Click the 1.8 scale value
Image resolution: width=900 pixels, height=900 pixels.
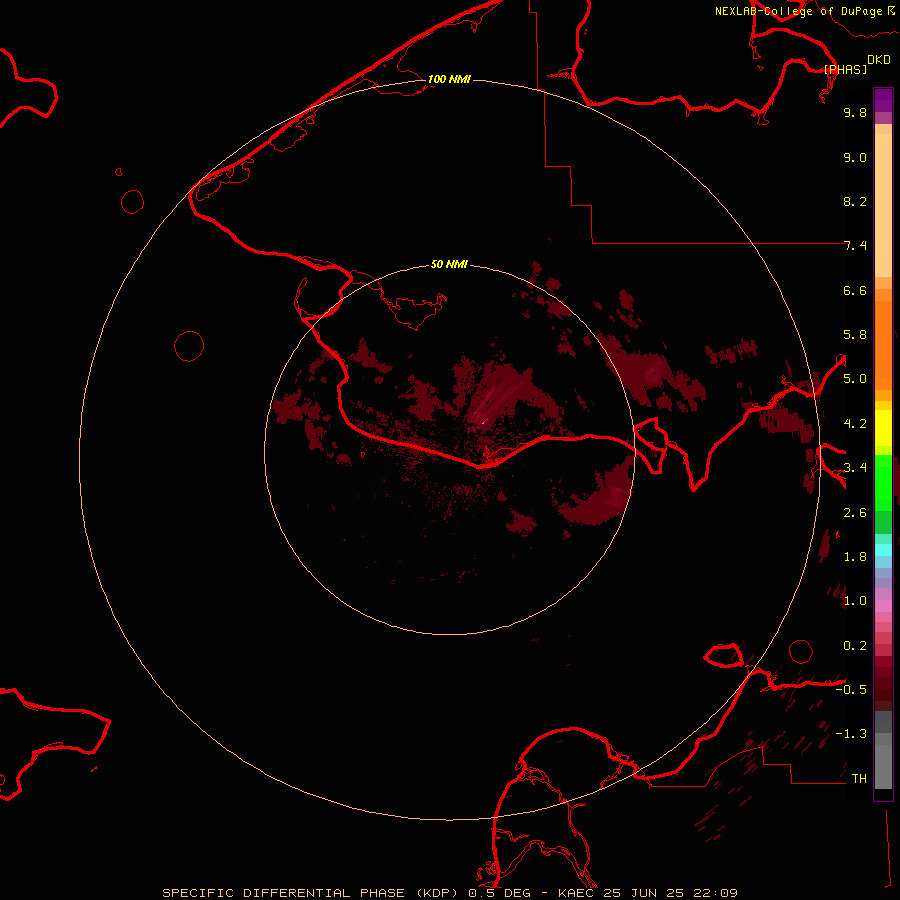click(855, 557)
